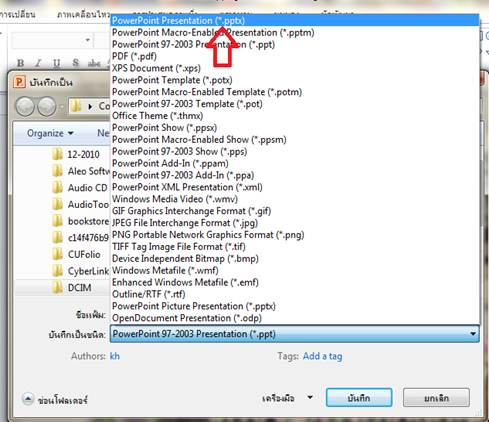The height and width of the screenshot is (422, 489).
Task: Toggle Italic formatting in the ribbon
Action: coord(38,63)
